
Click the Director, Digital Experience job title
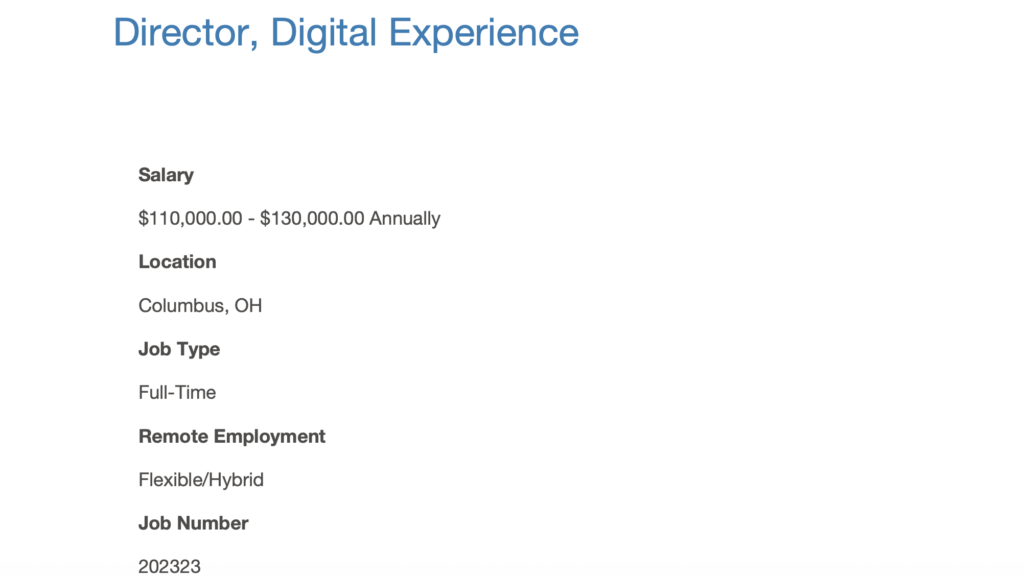[346, 32]
